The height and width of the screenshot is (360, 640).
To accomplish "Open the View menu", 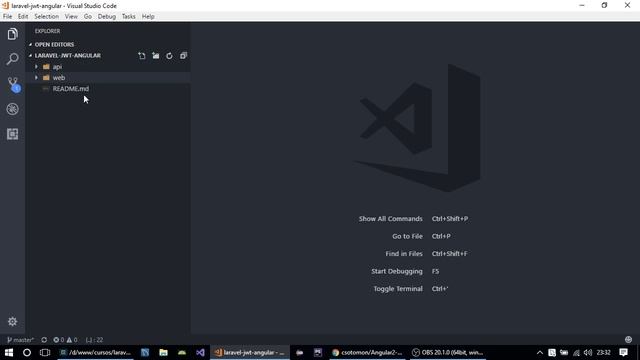I will (x=71, y=16).
